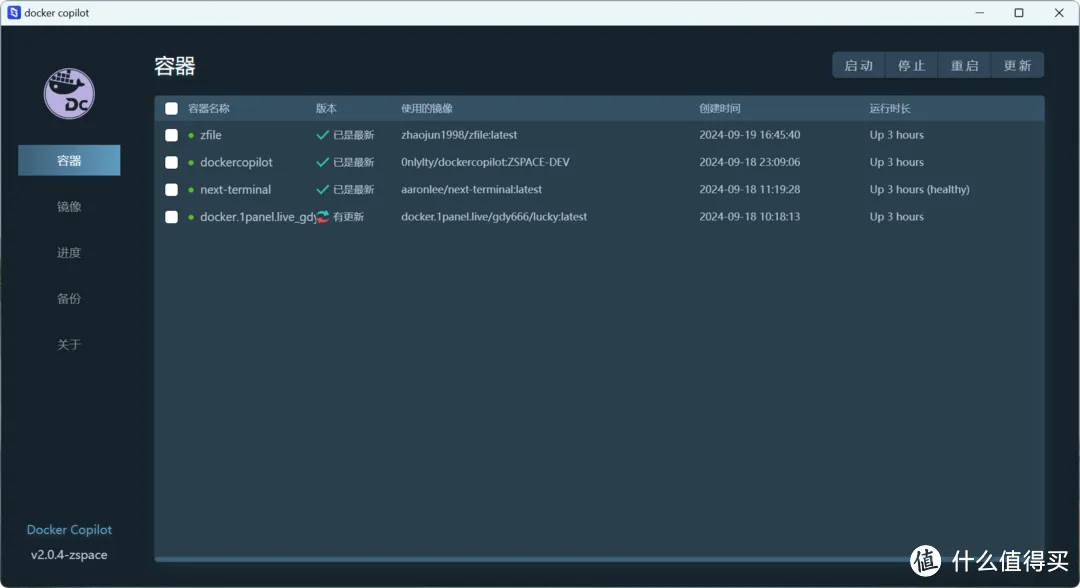Screen dimensions: 1080x588
Task: Click the green status dot beside dockercopilot
Action: click(191, 162)
